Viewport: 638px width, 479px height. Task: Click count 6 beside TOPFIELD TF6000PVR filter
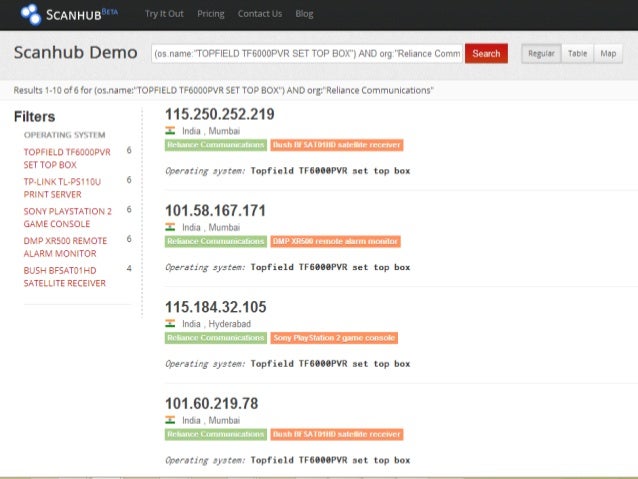tap(129, 150)
